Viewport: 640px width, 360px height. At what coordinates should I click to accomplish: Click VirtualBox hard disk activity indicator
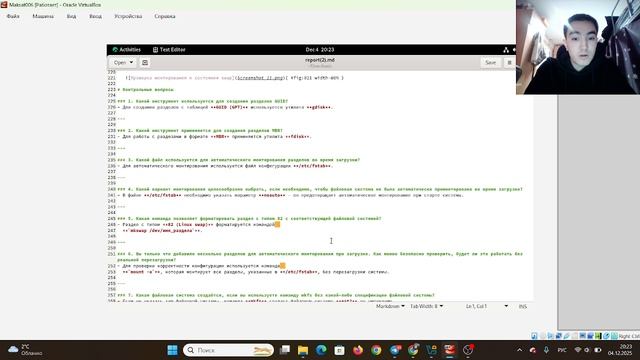(534, 336)
